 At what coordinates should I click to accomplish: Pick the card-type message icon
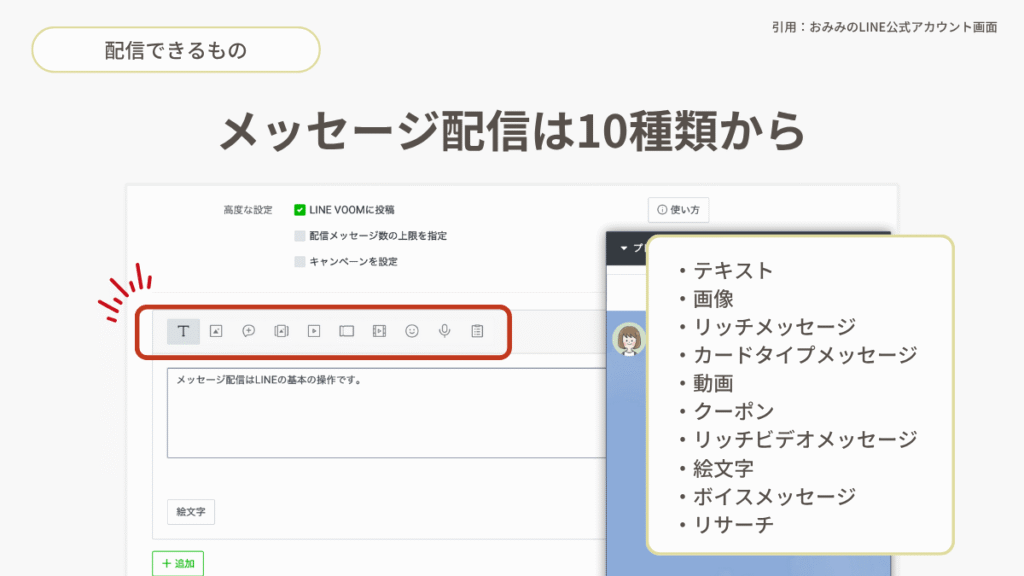click(x=281, y=331)
